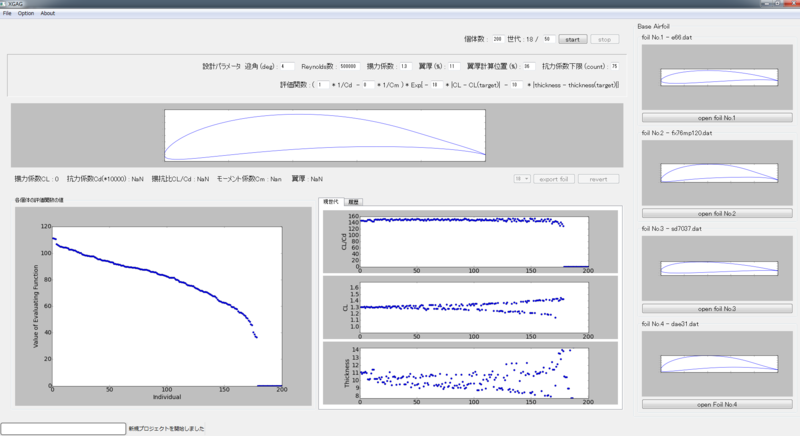
Task: Click the foil No.3 sd7037.dat airfoil preview
Action: coord(717,268)
